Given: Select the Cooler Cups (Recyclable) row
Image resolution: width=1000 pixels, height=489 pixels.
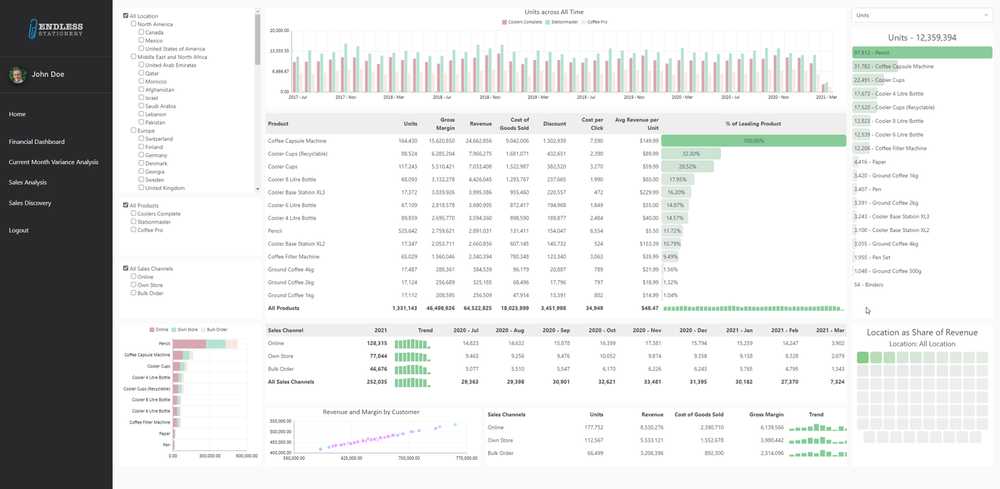Looking at the screenshot, I should 556,154.
